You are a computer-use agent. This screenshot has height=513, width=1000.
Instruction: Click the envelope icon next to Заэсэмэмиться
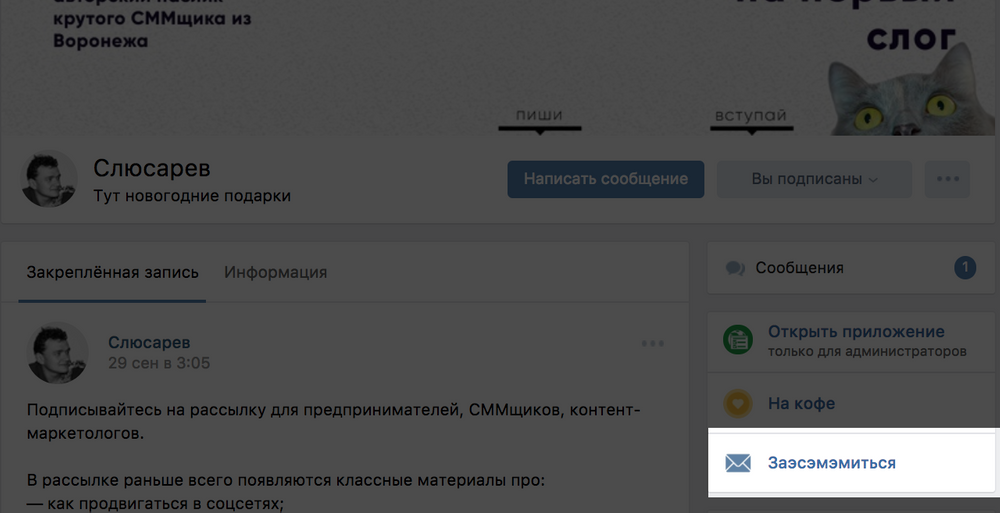[x=738, y=463]
